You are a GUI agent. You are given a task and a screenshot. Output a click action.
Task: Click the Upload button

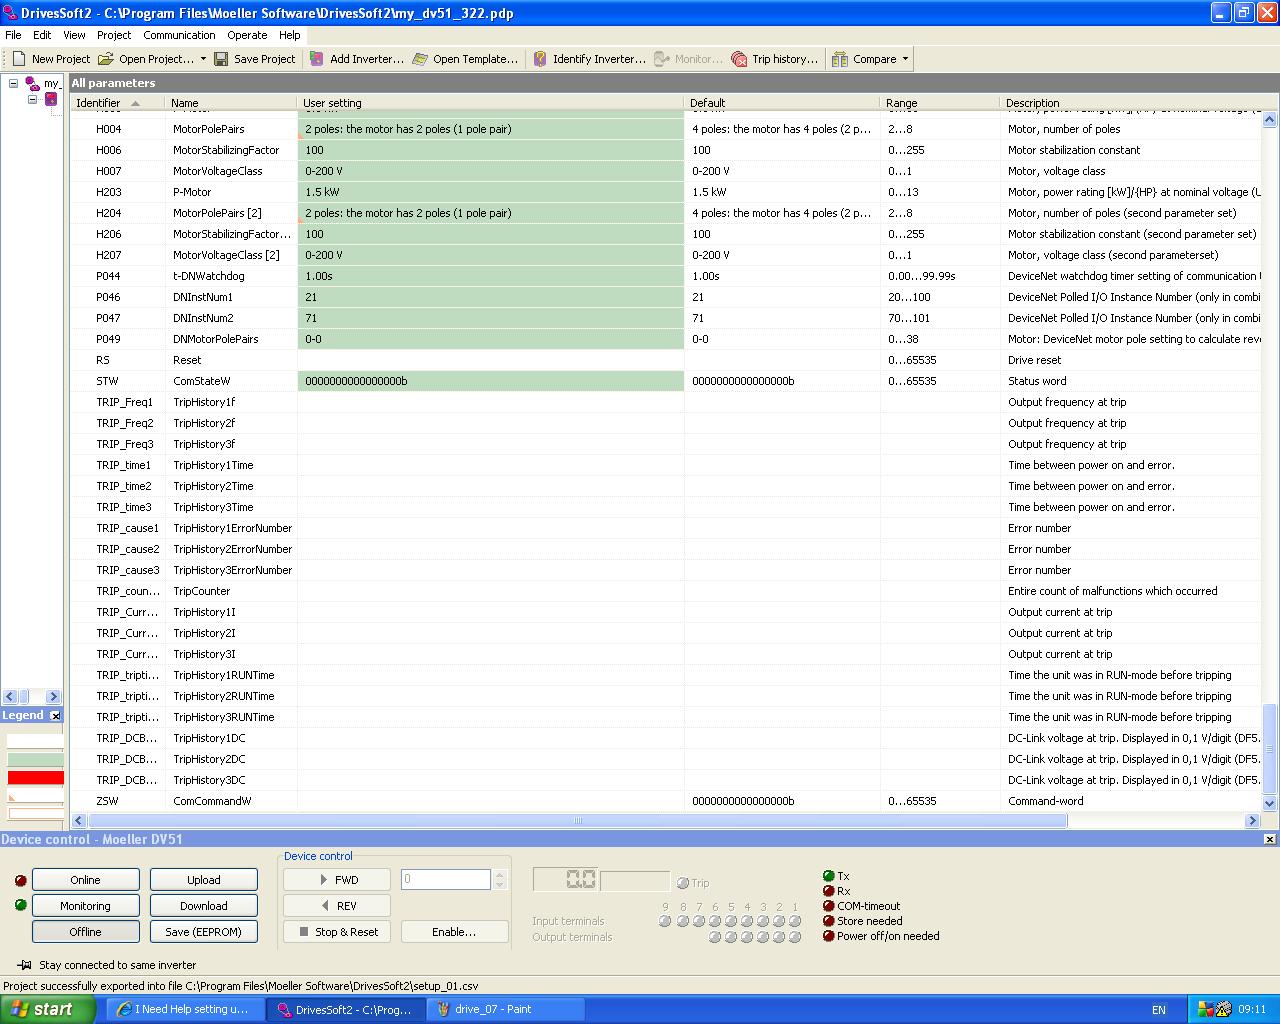(x=204, y=880)
